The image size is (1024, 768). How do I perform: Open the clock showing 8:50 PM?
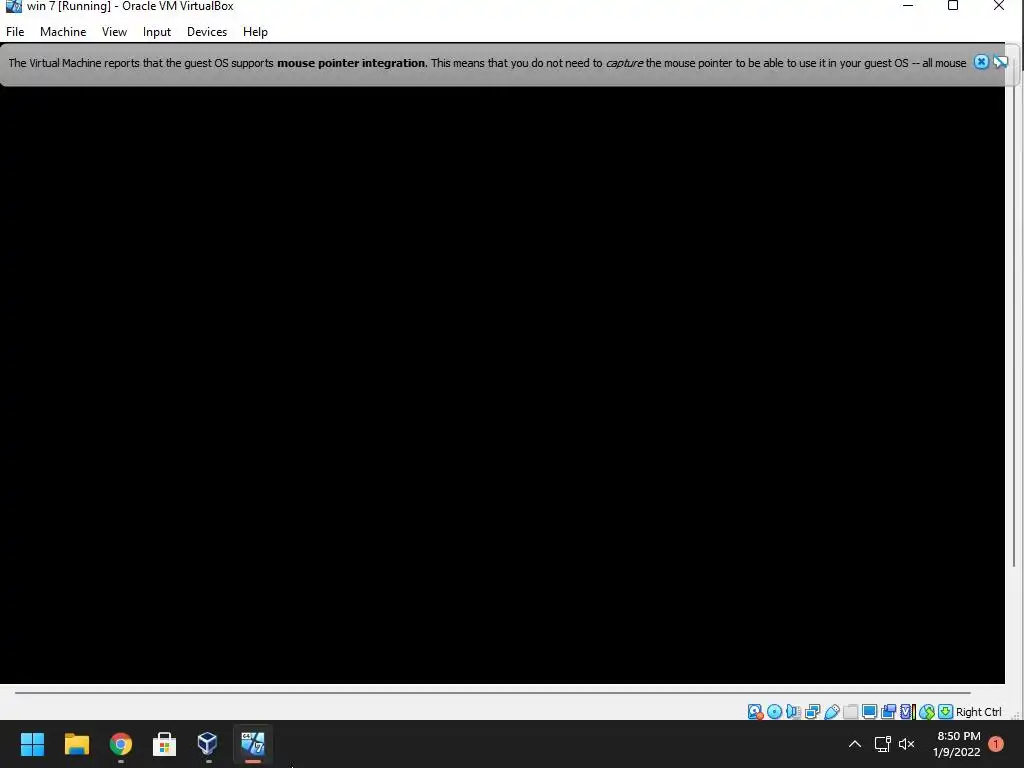957,744
